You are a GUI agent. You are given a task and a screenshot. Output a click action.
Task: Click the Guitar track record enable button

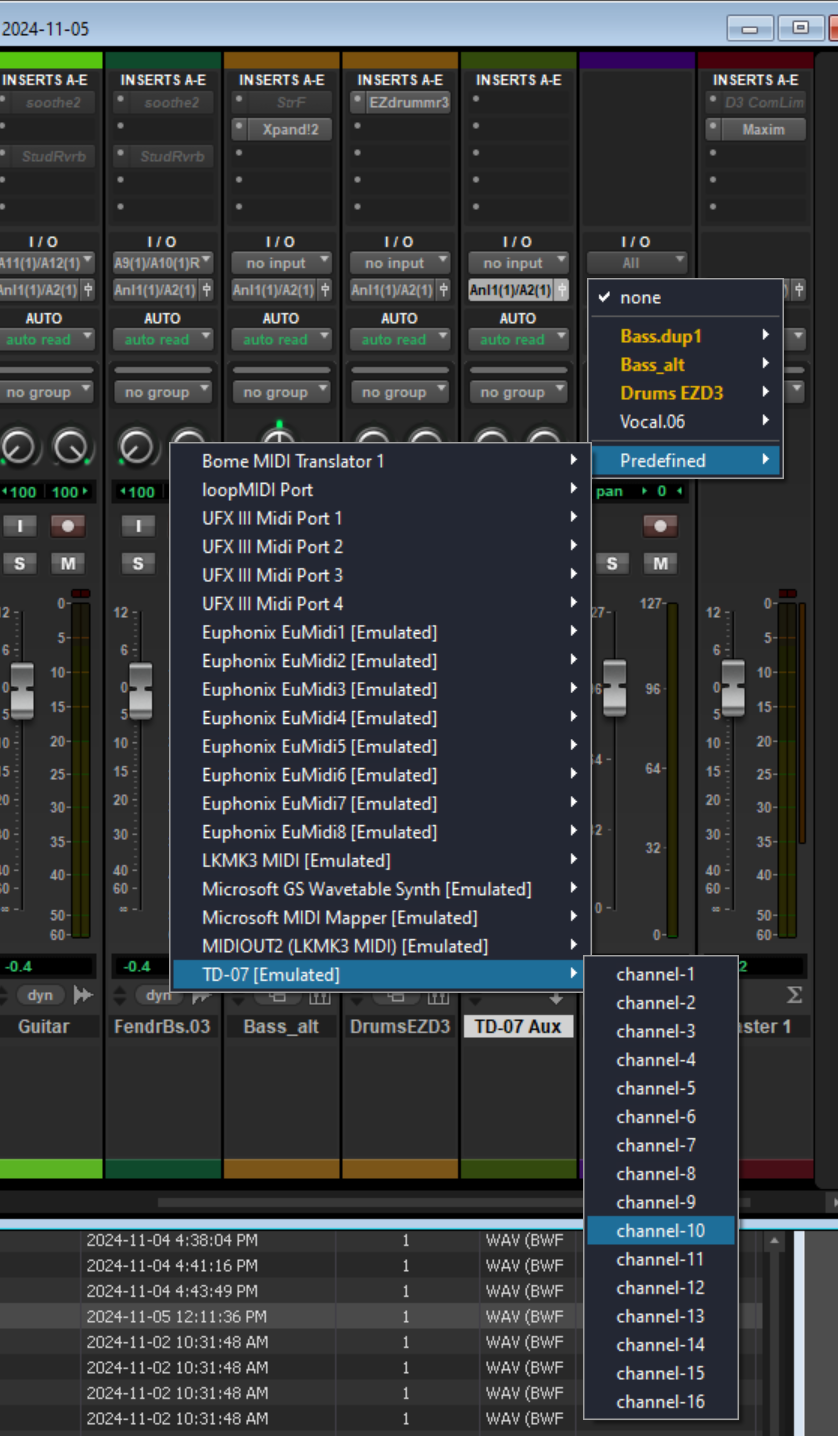click(x=67, y=526)
